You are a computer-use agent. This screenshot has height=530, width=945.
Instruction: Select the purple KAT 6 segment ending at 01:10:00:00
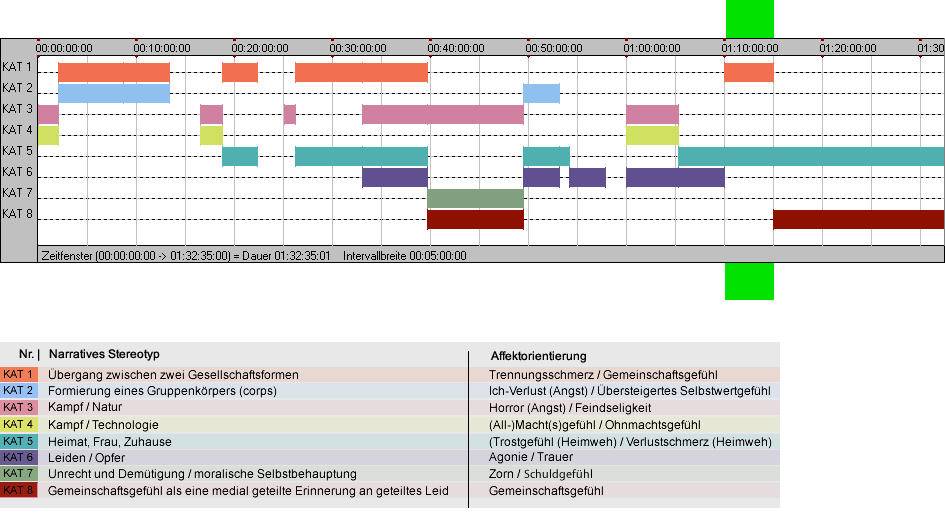(675, 177)
